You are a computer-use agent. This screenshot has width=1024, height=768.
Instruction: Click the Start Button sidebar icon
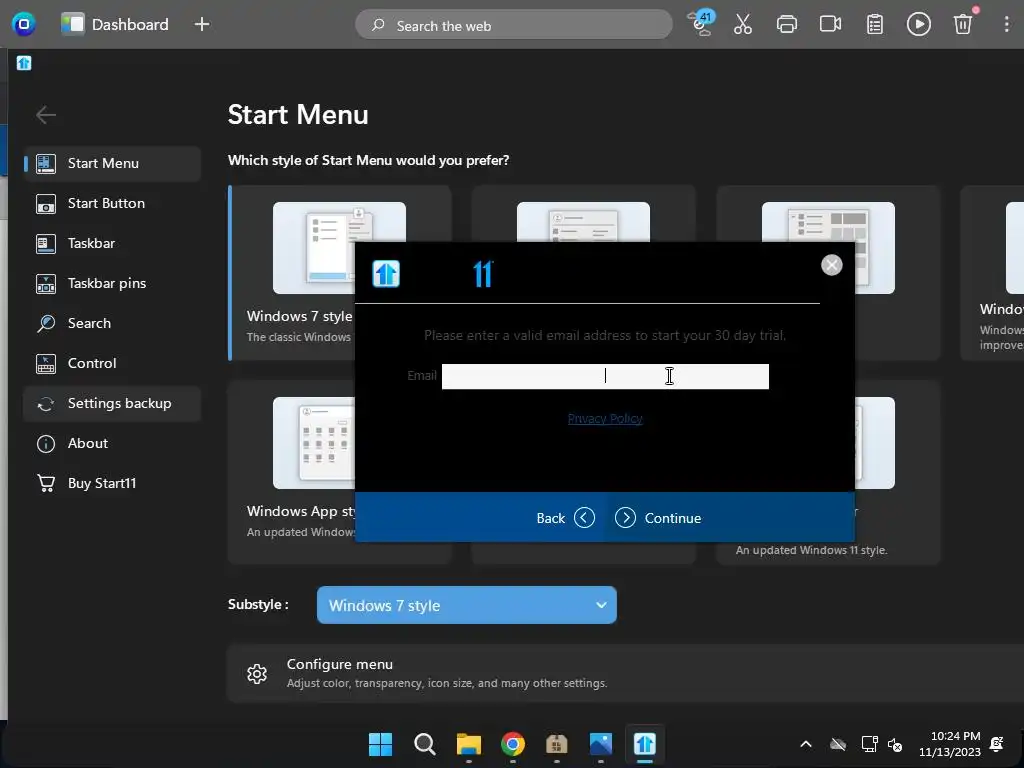(46, 204)
